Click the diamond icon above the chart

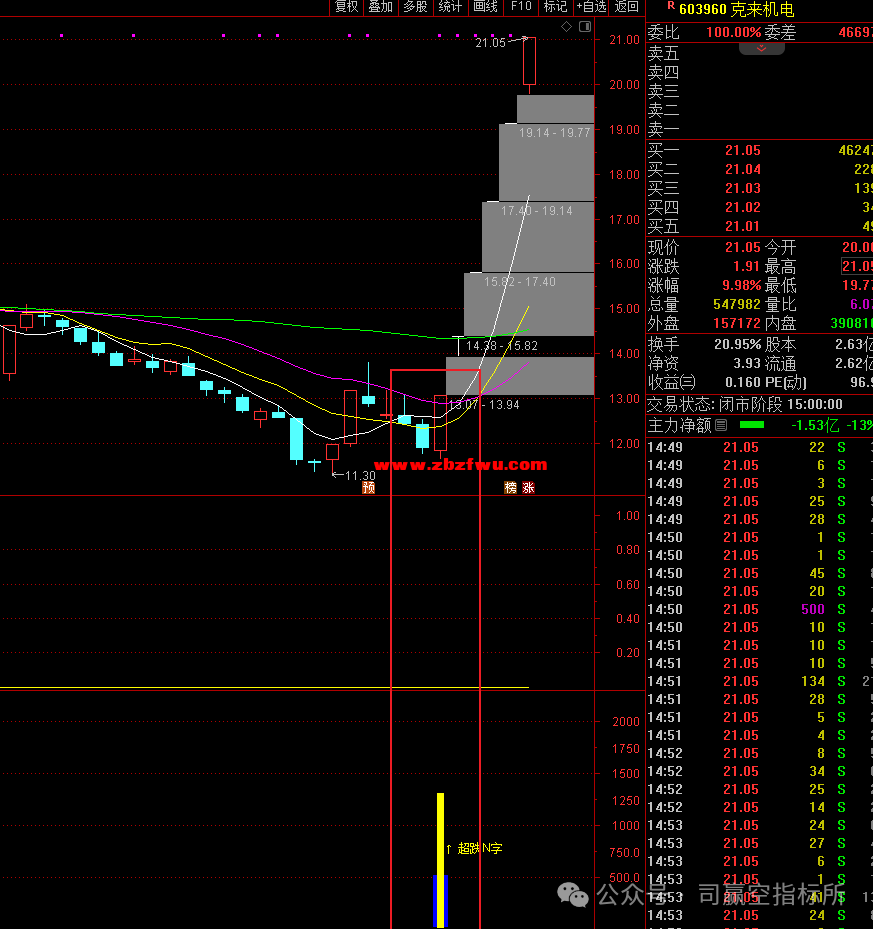pyautogui.click(x=567, y=27)
